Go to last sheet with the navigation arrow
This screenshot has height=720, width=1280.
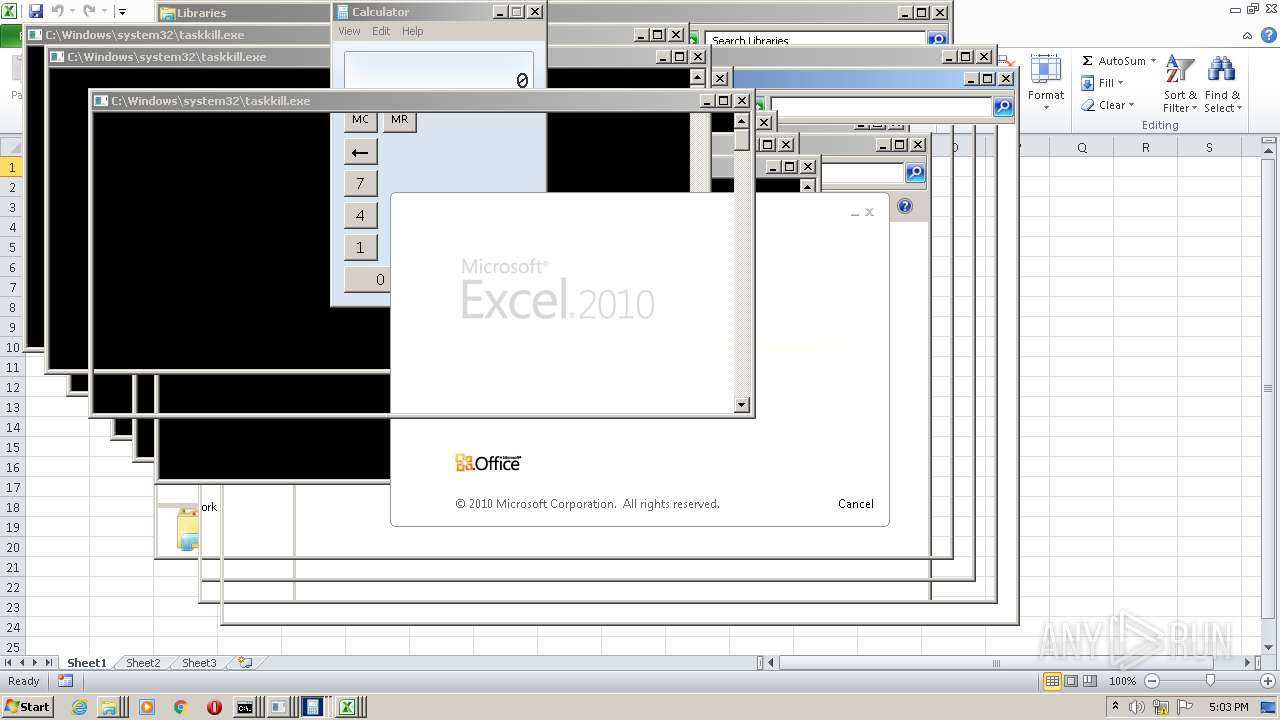[x=48, y=663]
